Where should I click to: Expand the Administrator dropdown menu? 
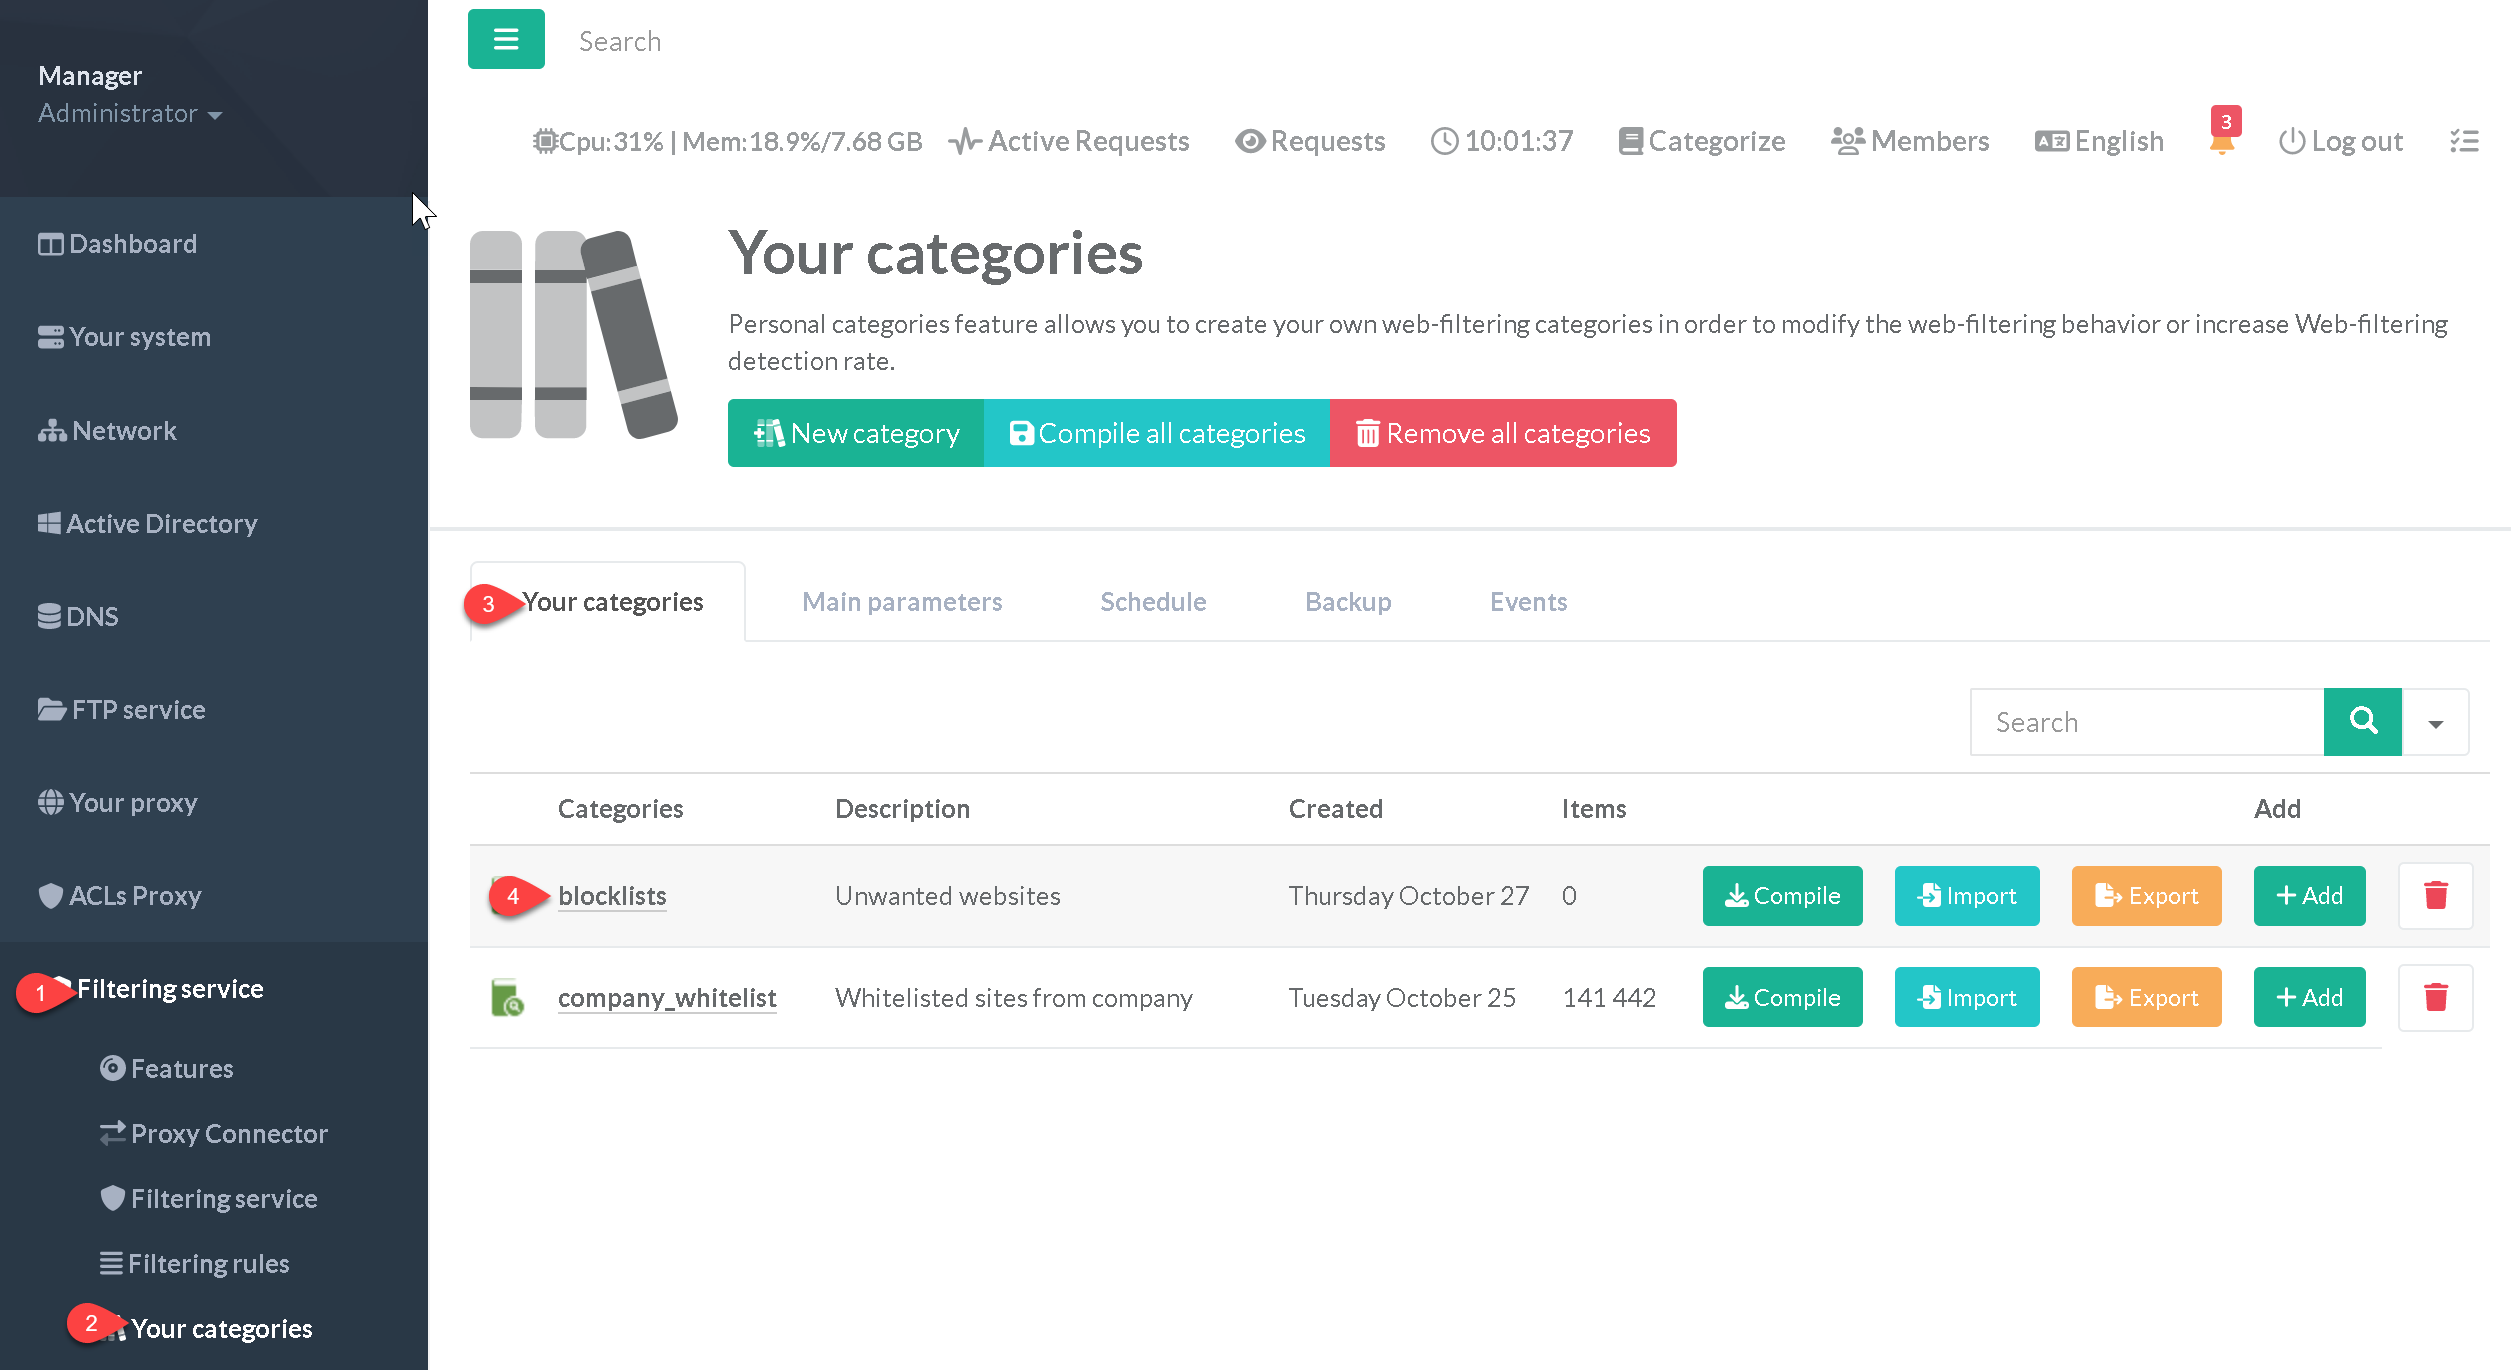[x=130, y=113]
